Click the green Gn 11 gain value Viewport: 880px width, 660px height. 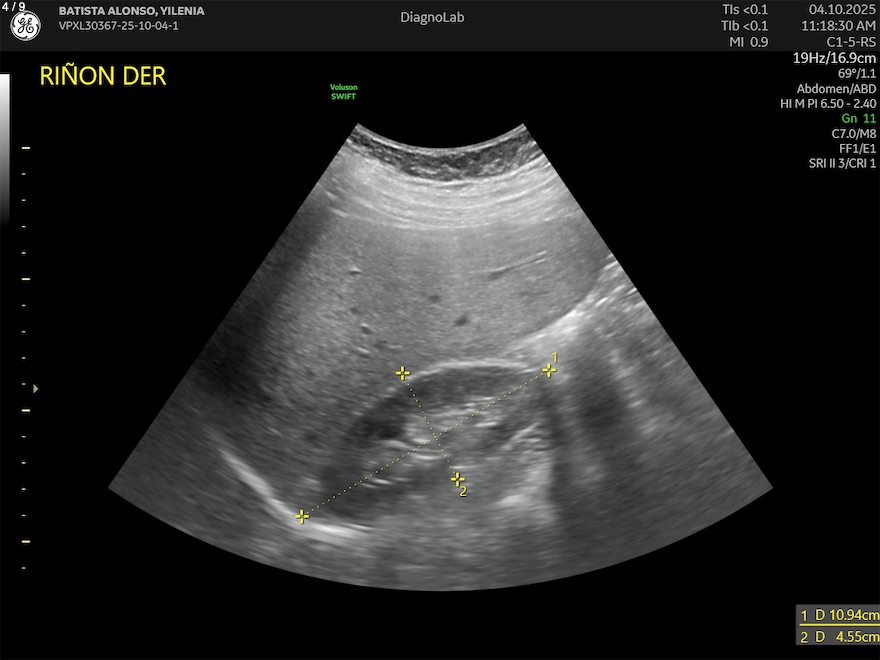(858, 118)
